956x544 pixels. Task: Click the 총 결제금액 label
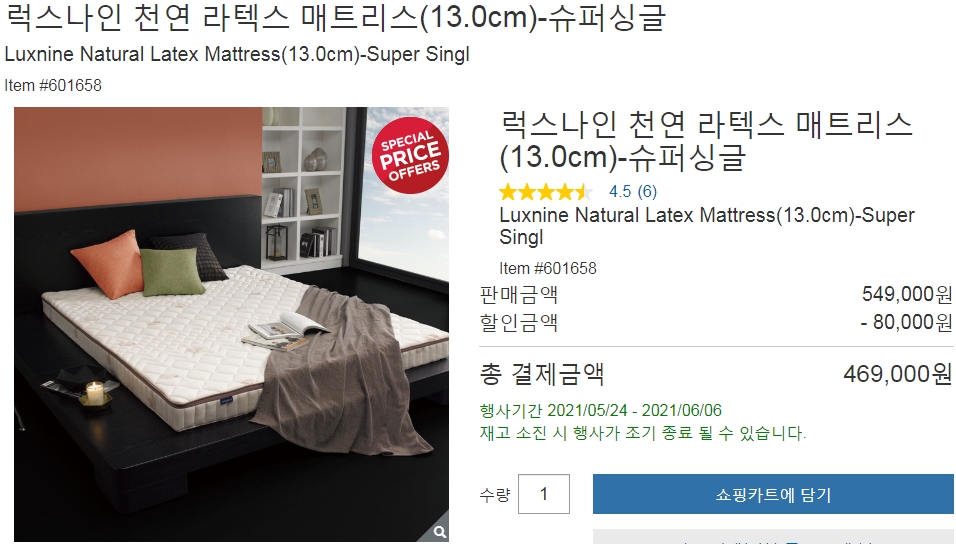click(542, 374)
